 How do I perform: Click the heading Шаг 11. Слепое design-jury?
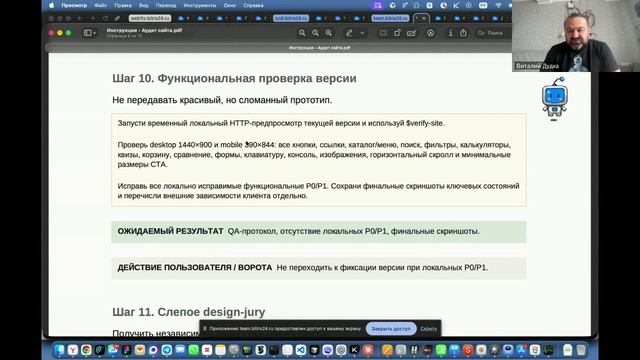(x=189, y=312)
